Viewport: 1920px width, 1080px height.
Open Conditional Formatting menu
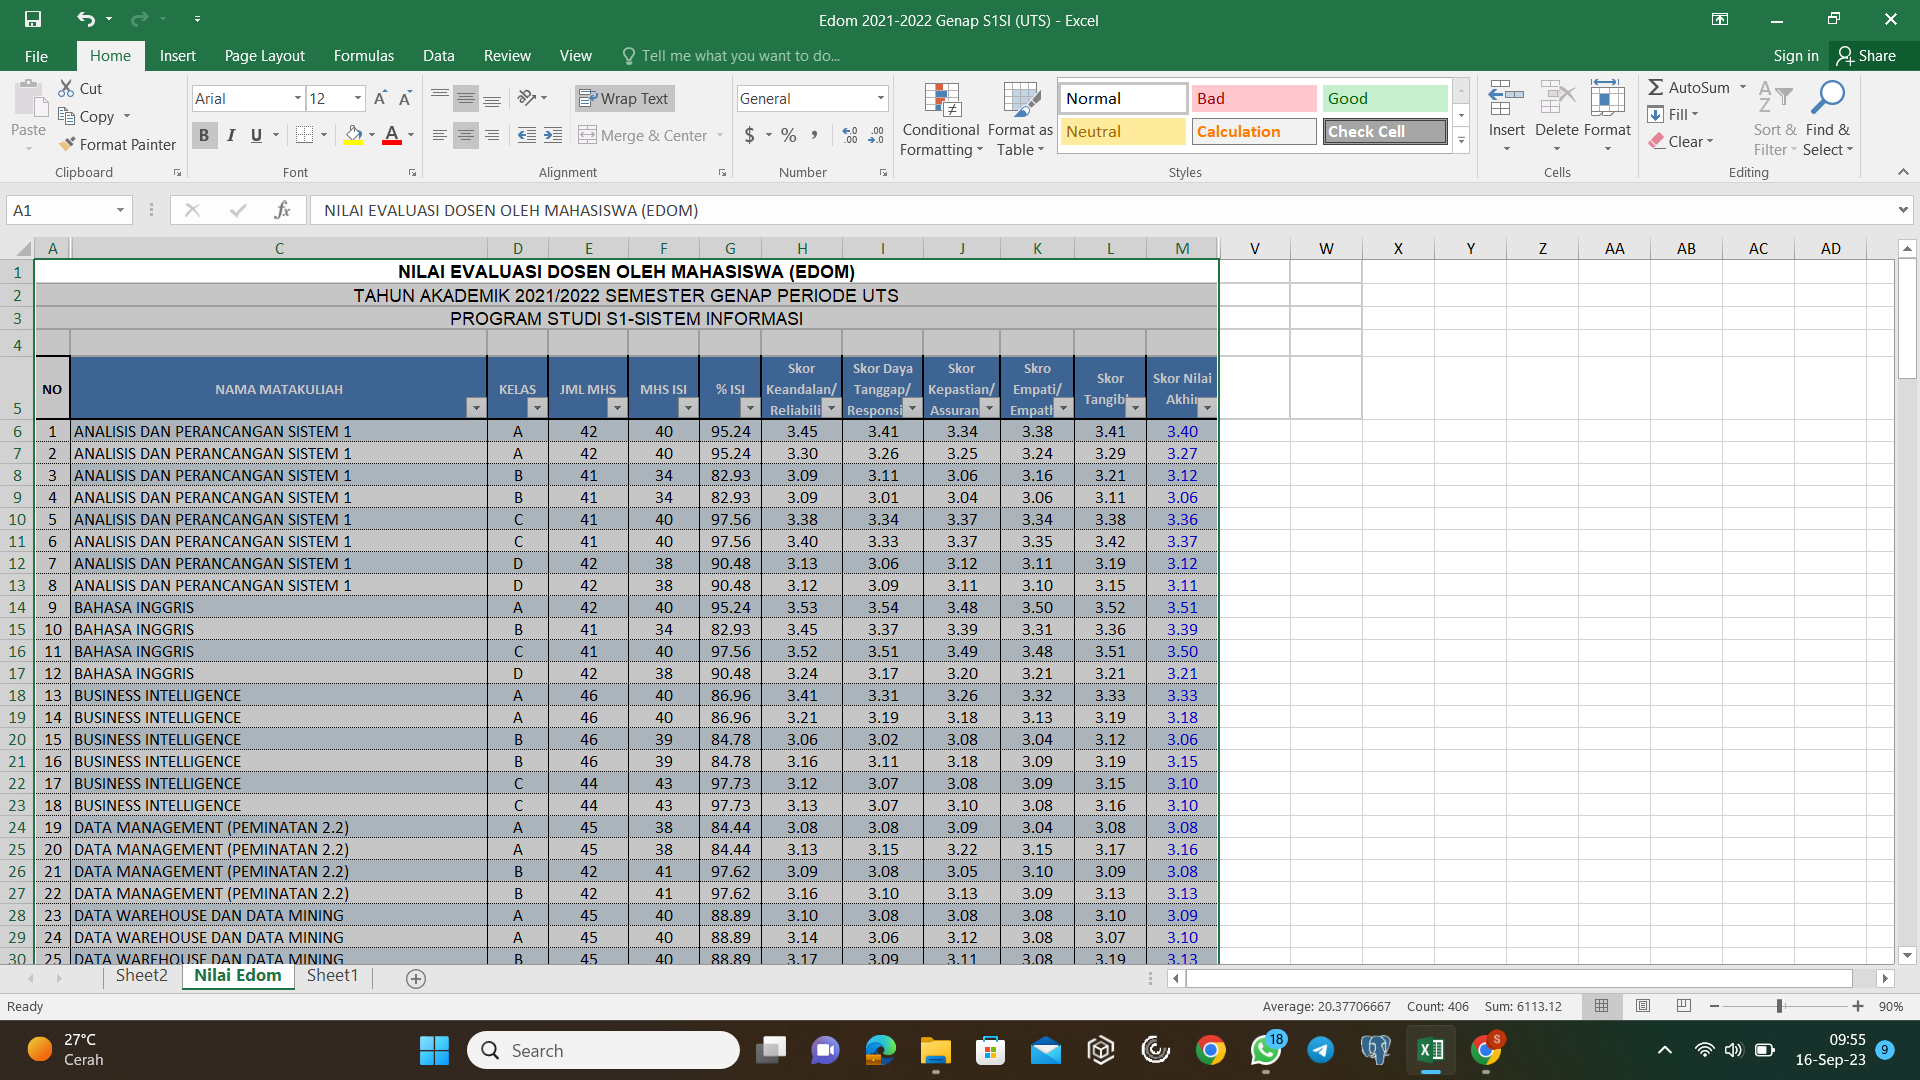pyautogui.click(x=941, y=119)
